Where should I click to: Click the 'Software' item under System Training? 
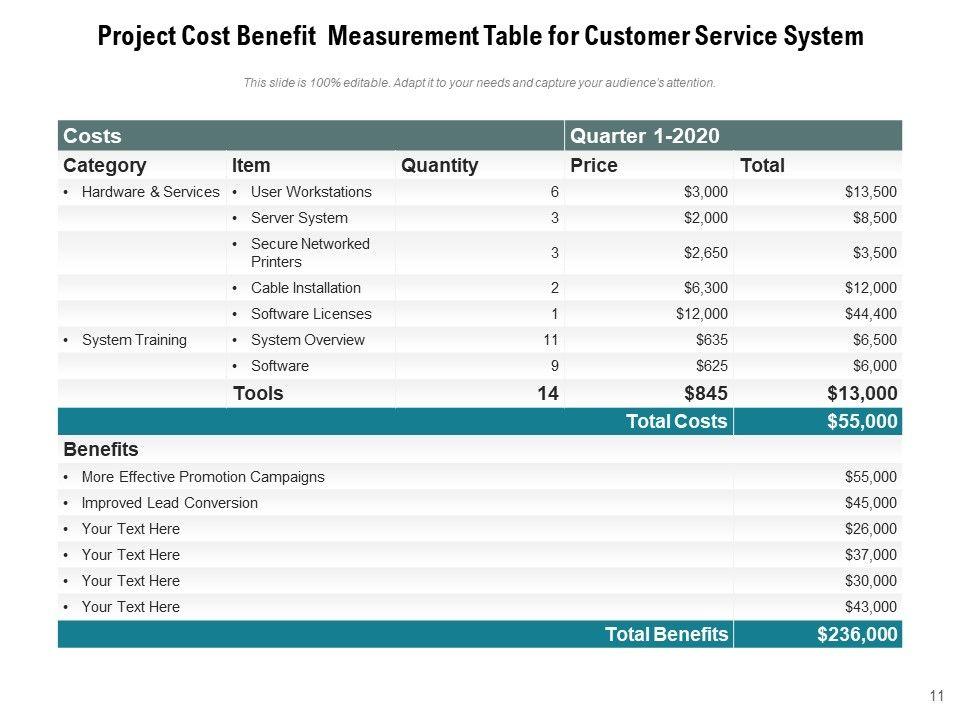(x=280, y=366)
